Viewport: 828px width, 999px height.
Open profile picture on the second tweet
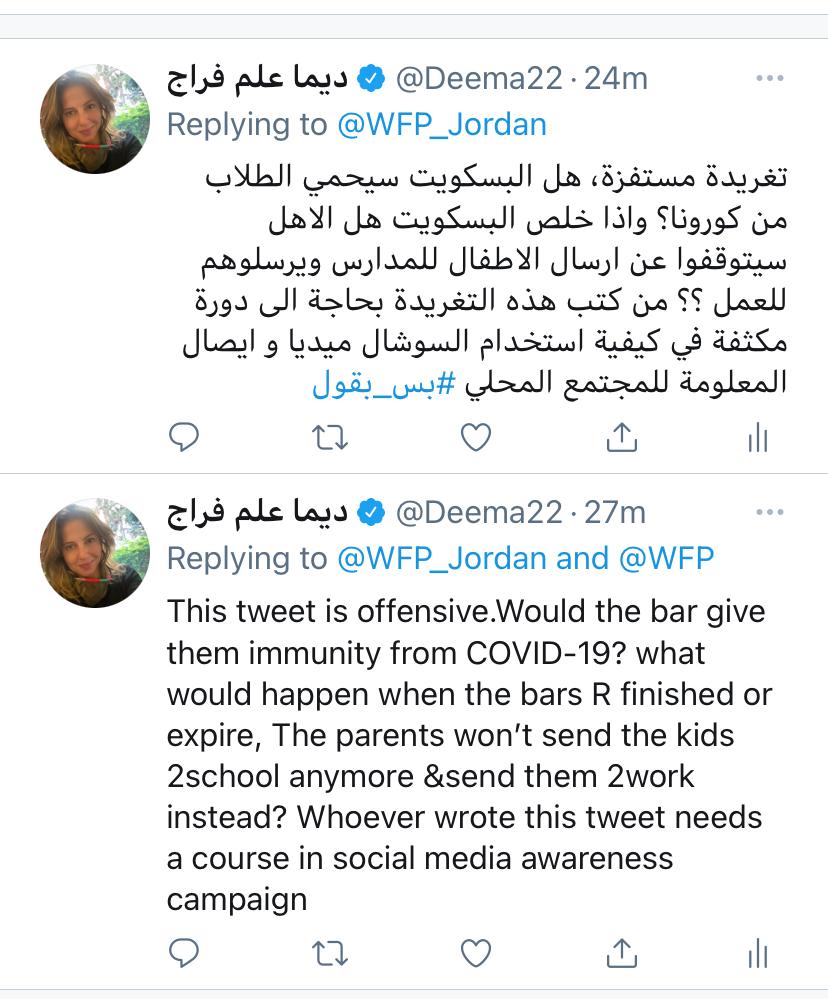(x=95, y=552)
